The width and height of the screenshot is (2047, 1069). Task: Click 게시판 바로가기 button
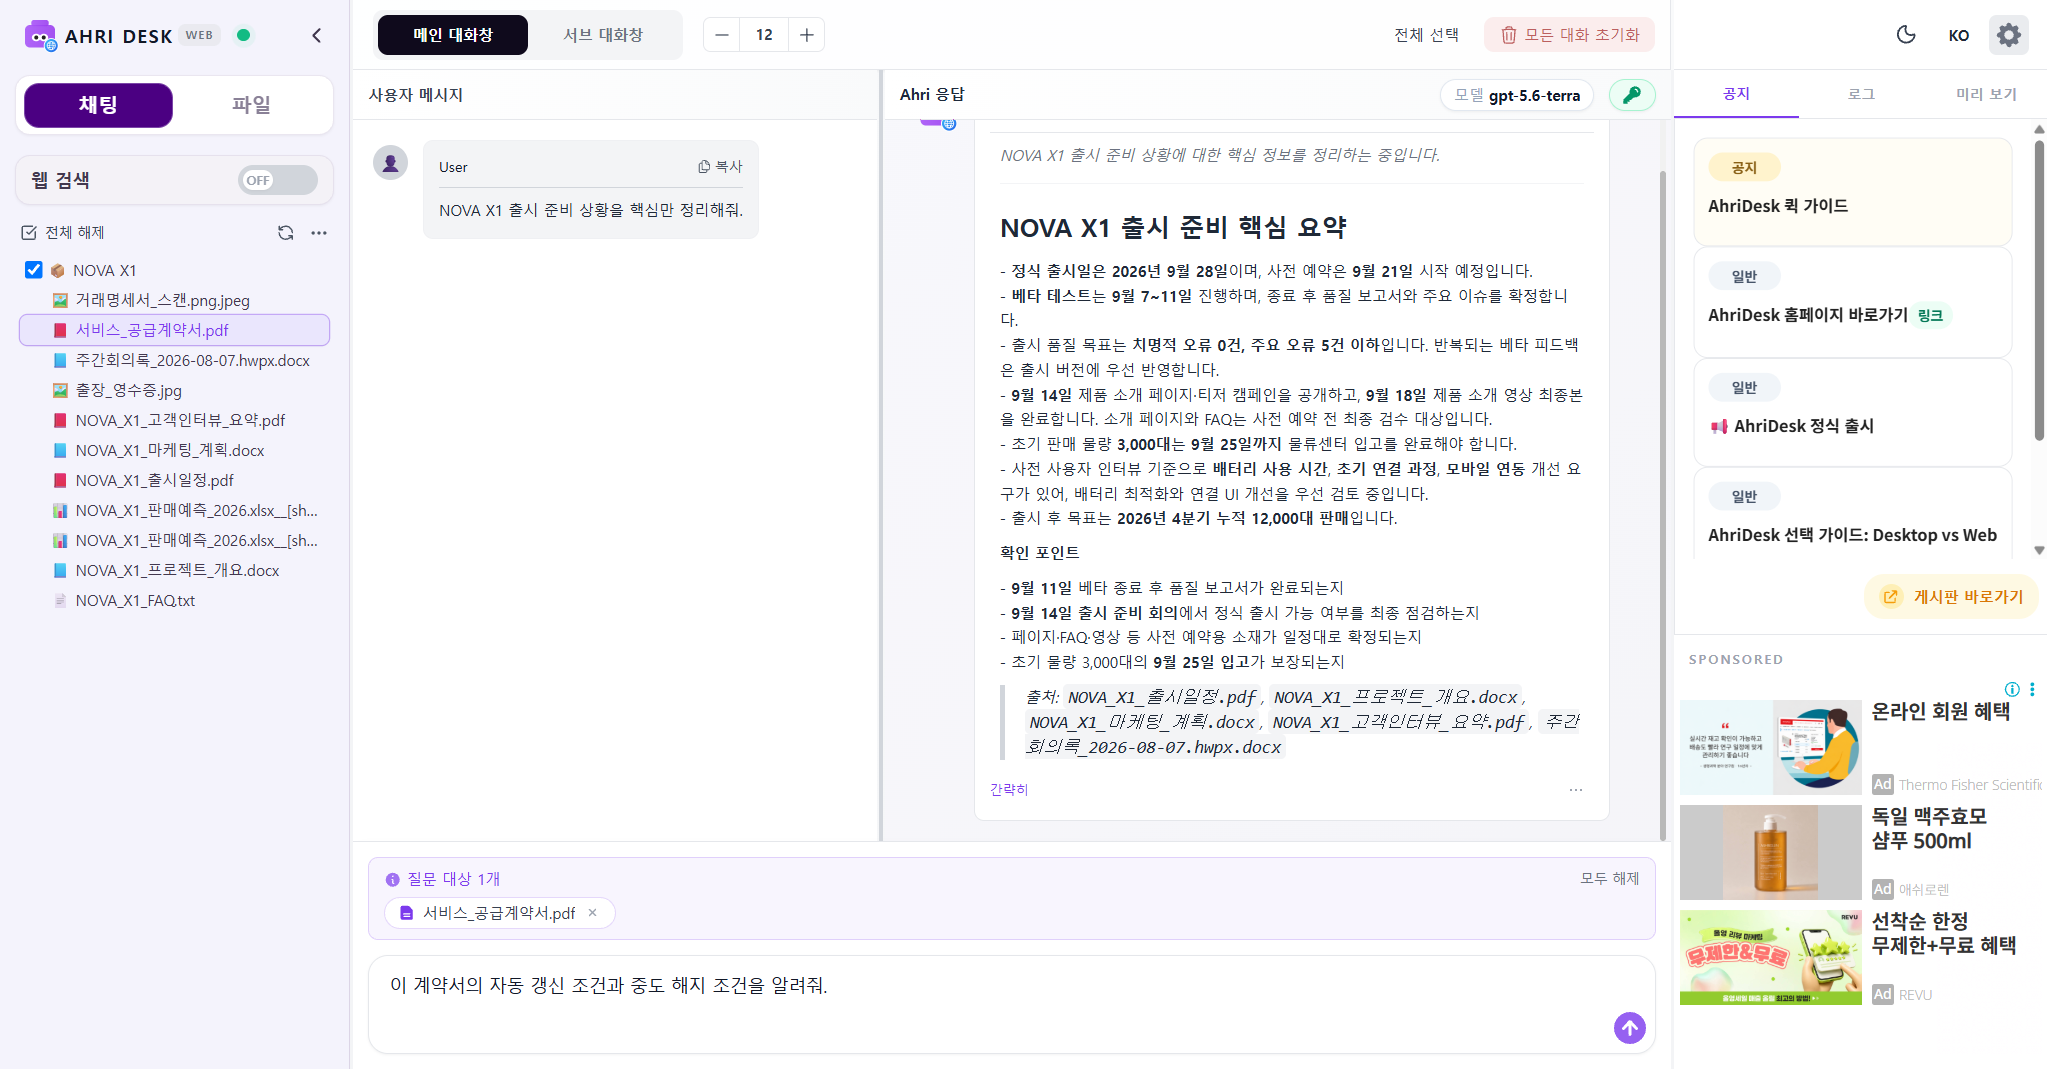[x=1953, y=597]
